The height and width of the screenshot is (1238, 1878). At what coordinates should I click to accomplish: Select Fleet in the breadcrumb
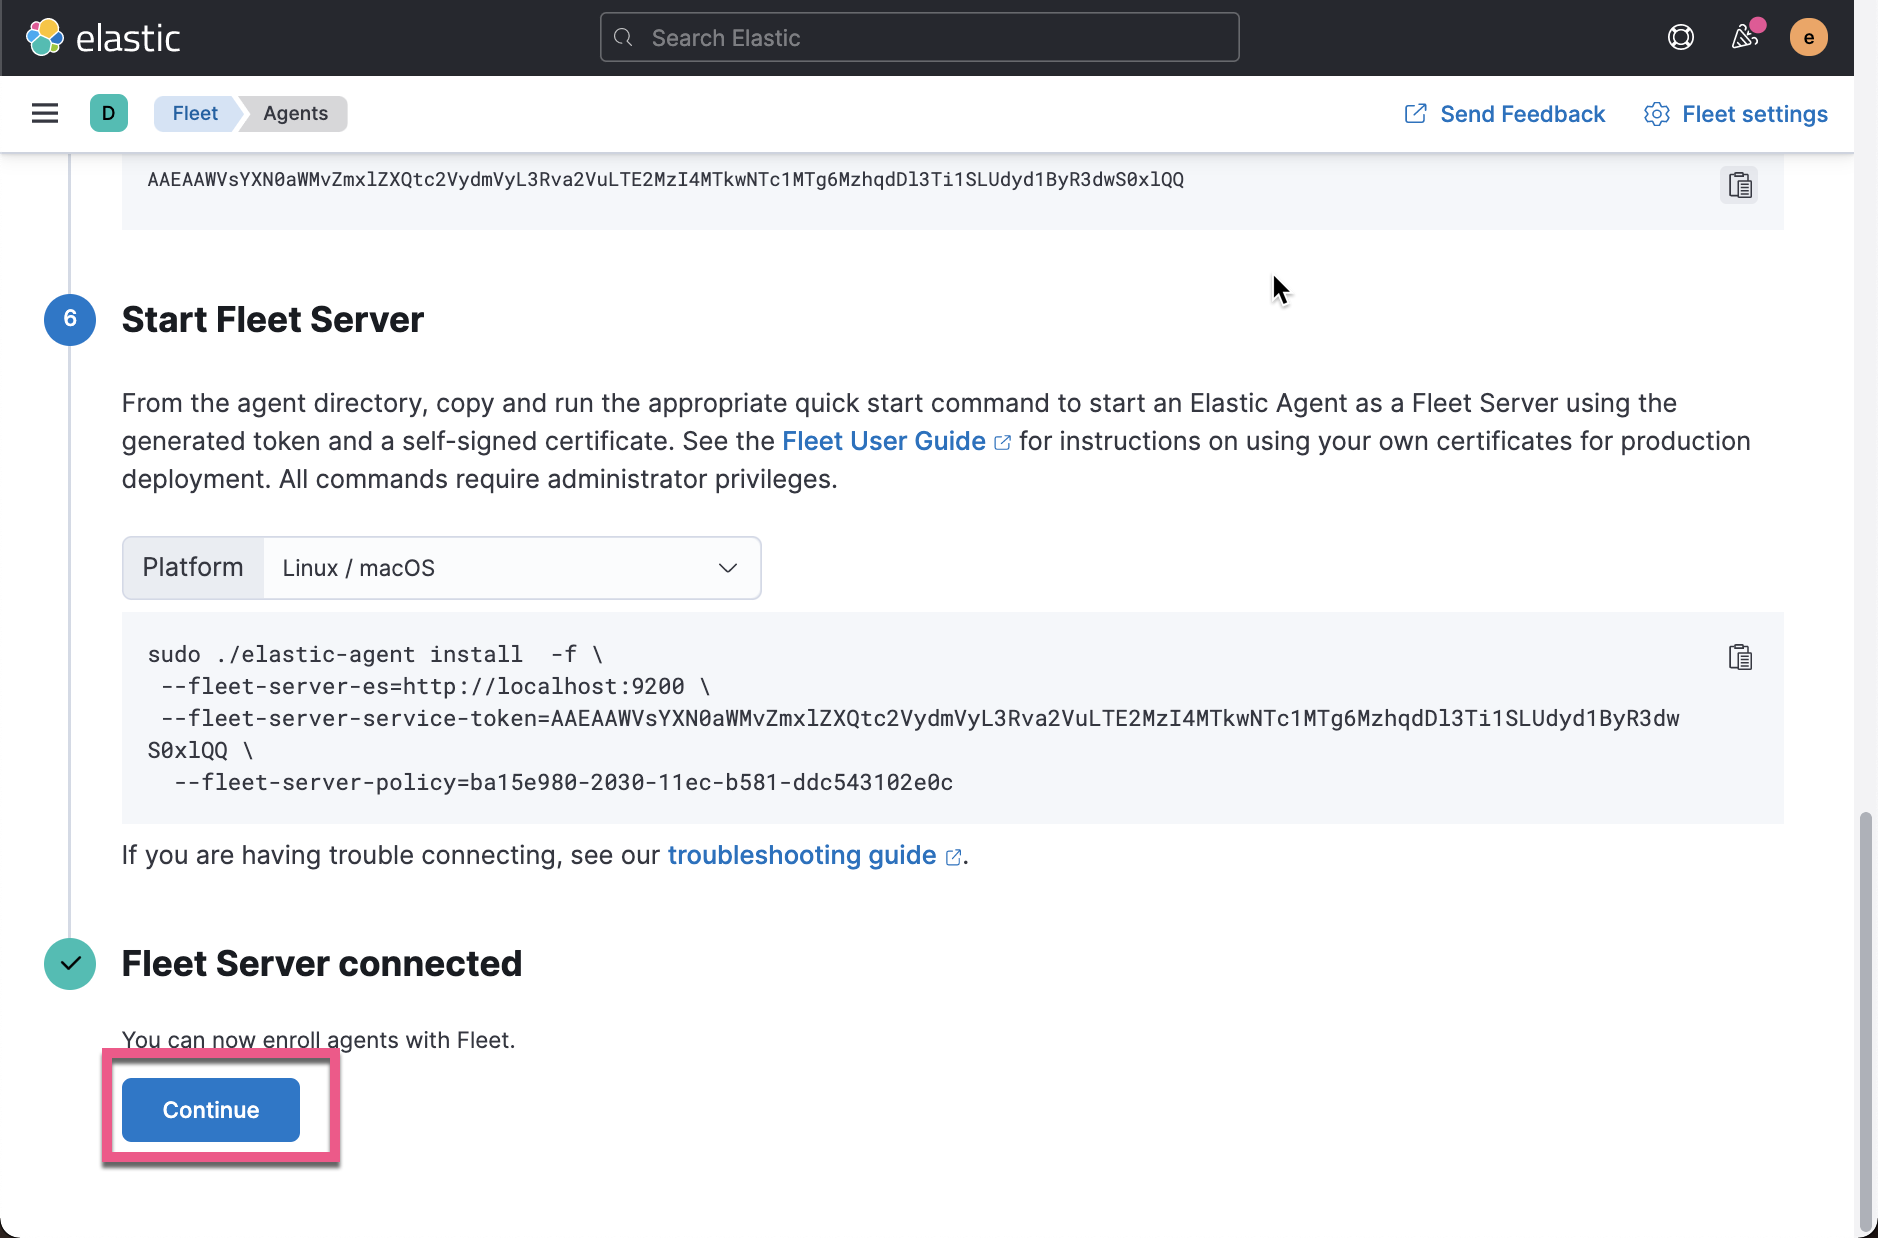194,113
